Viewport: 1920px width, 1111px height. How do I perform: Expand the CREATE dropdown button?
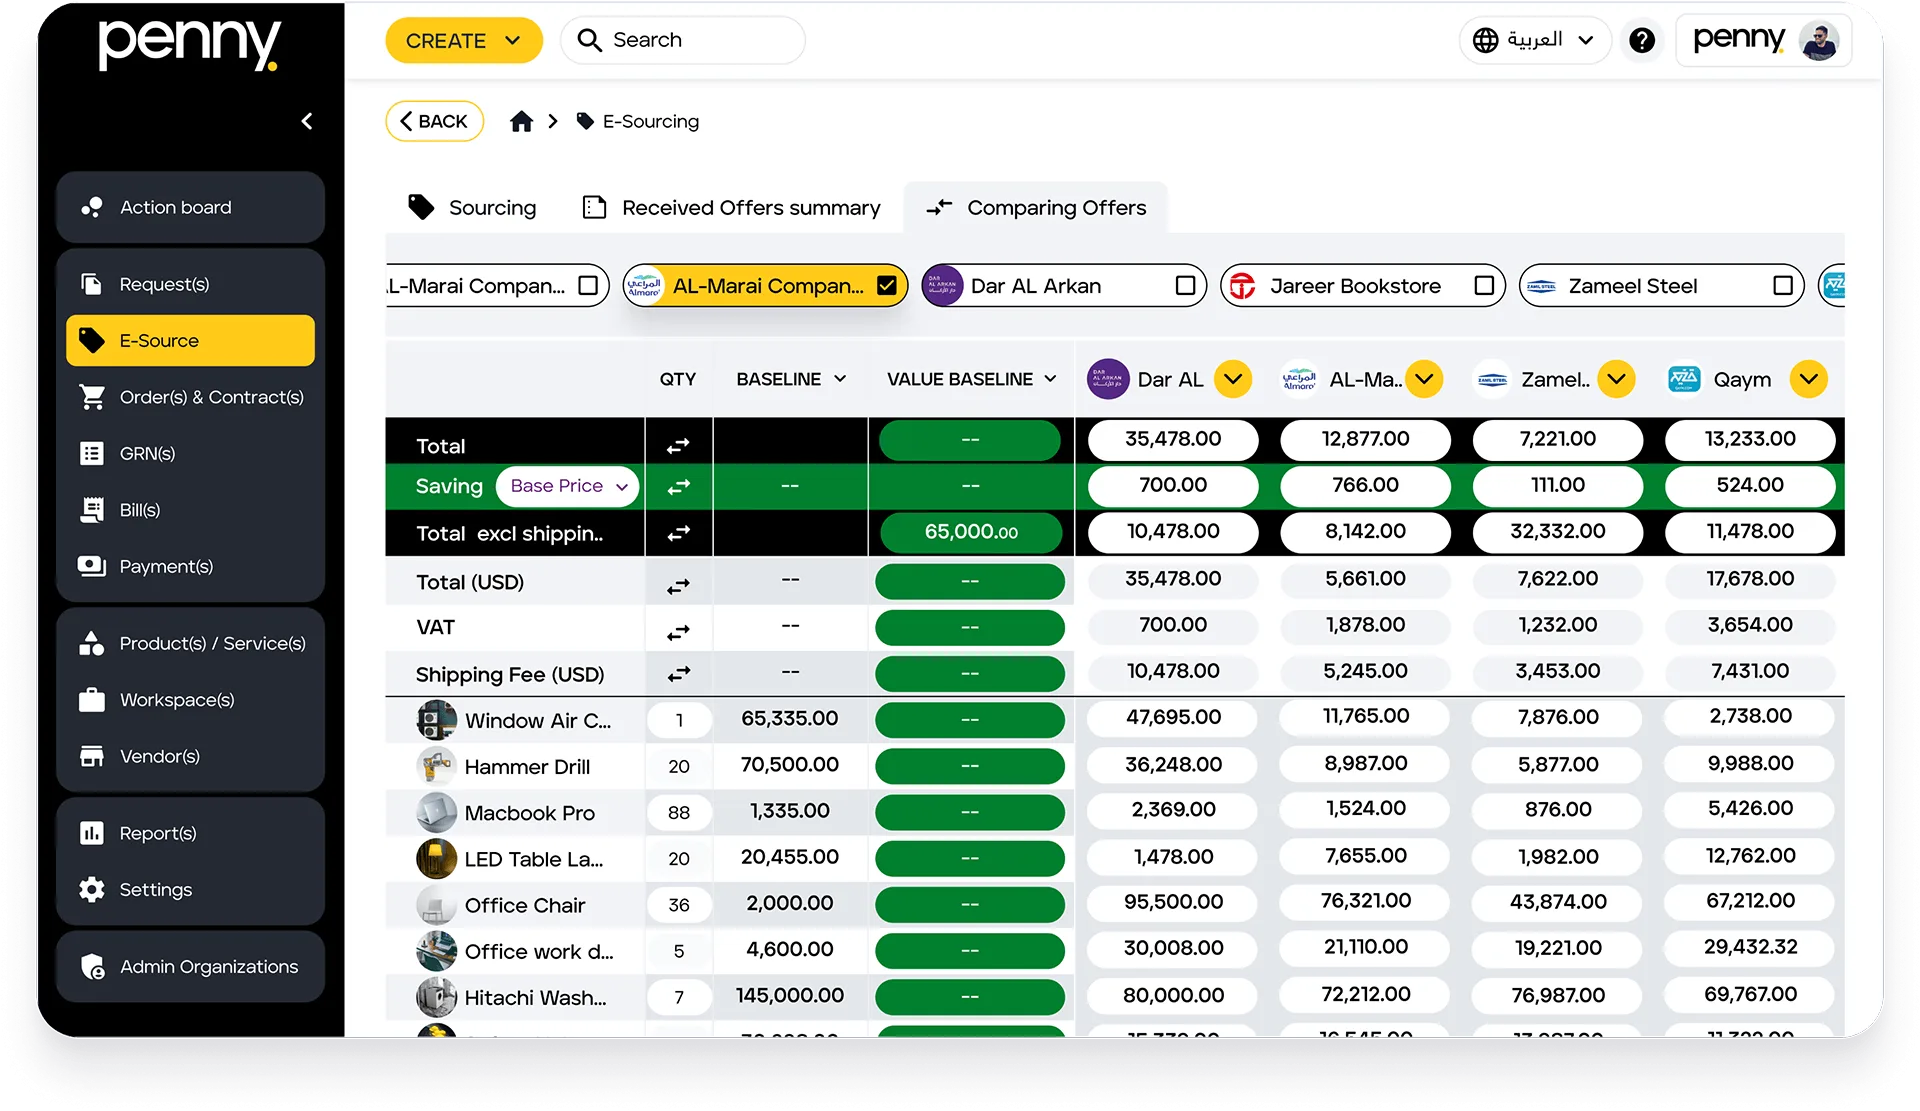[464, 41]
